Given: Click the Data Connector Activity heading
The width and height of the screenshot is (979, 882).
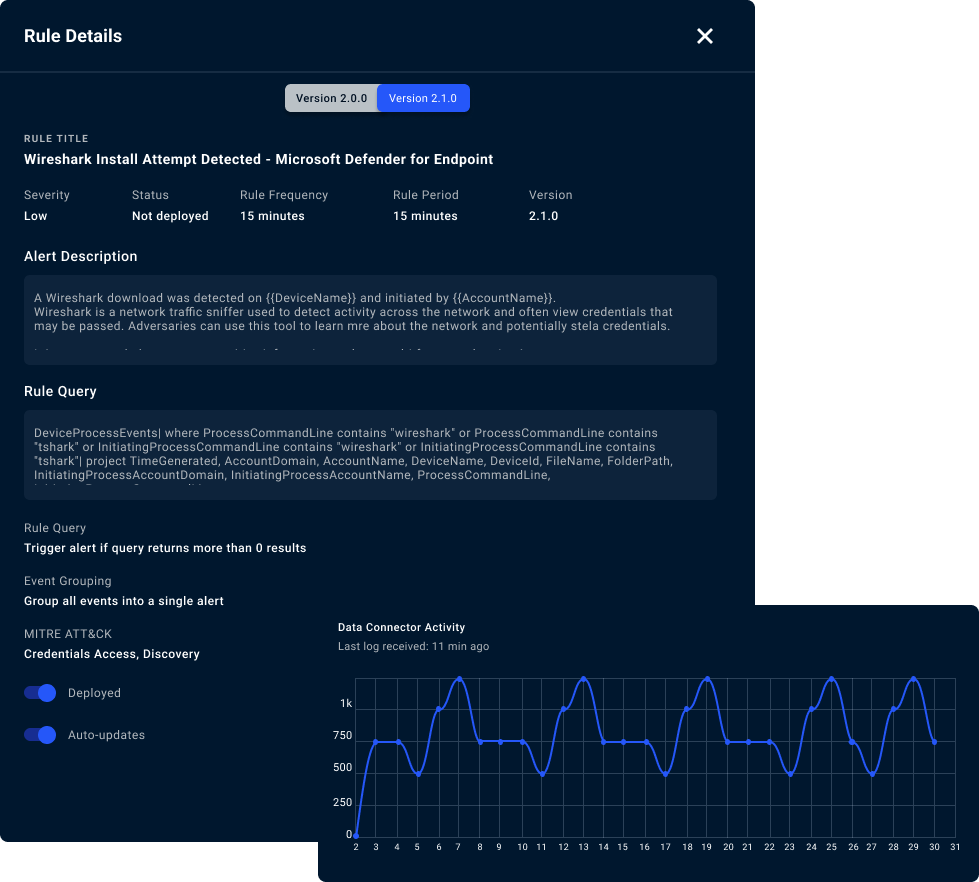Looking at the screenshot, I should tap(401, 627).
